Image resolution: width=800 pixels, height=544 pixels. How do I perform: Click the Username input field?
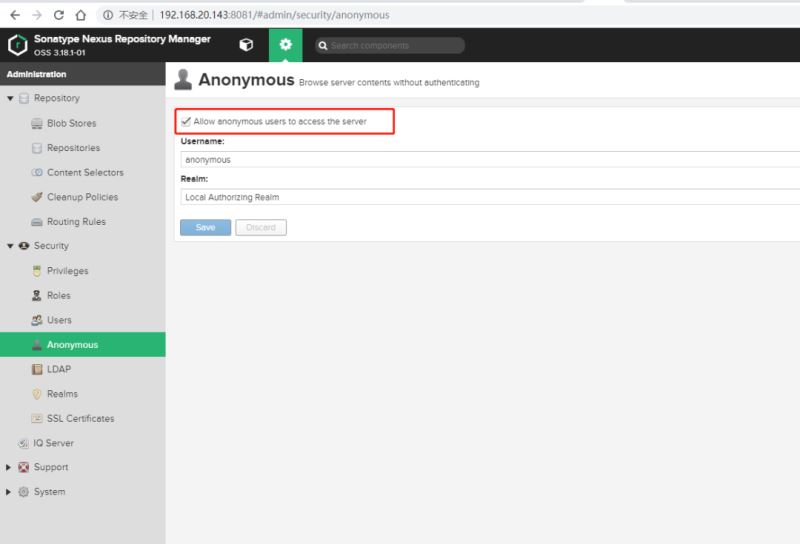pos(490,159)
